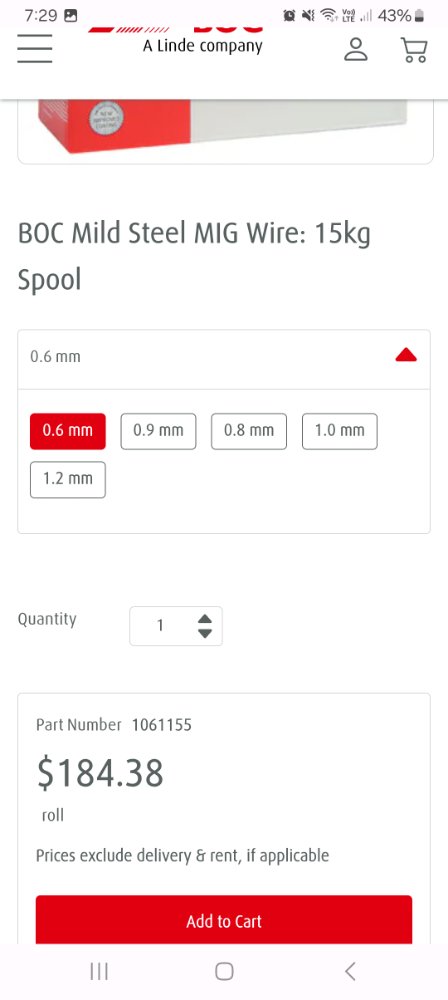
Task: Choose the 0.6 mm red option
Action: [68, 431]
